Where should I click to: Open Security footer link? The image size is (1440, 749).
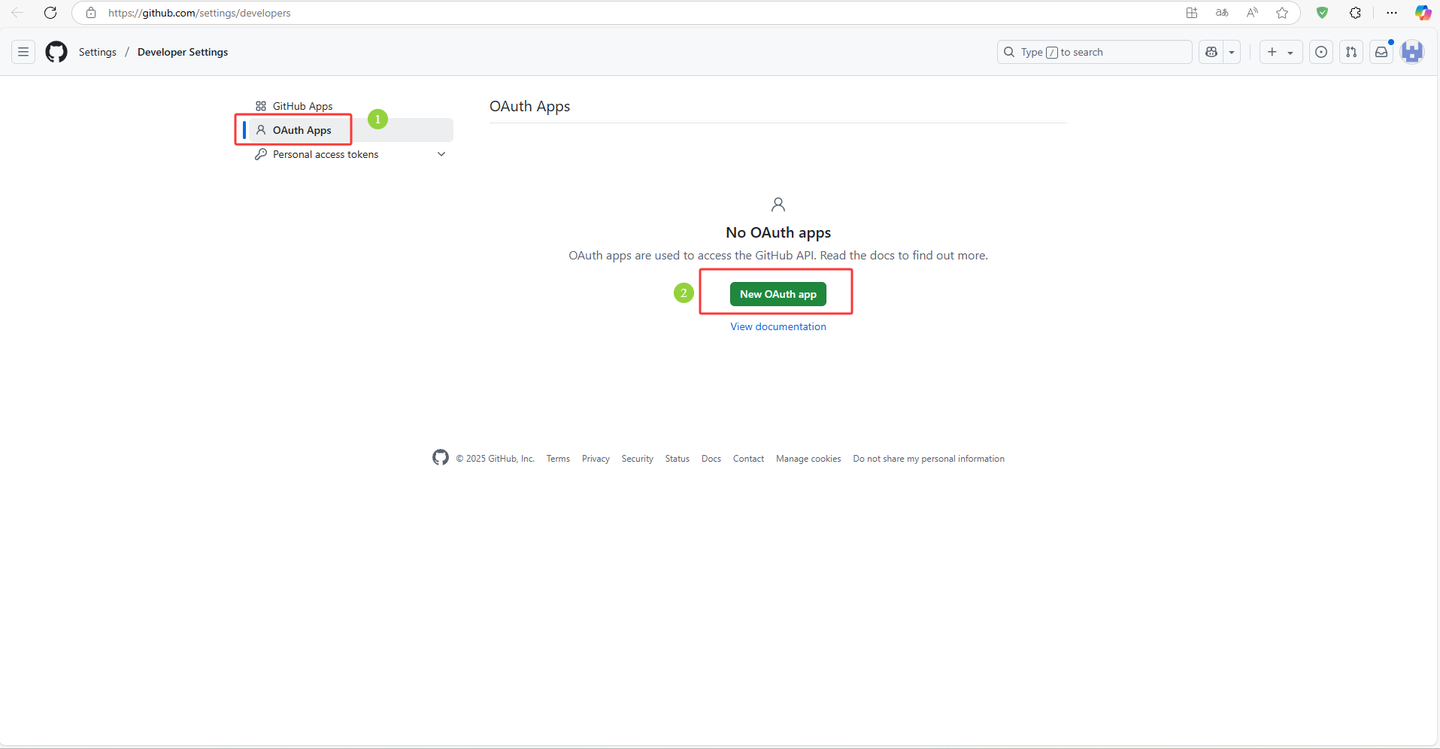tap(637, 459)
